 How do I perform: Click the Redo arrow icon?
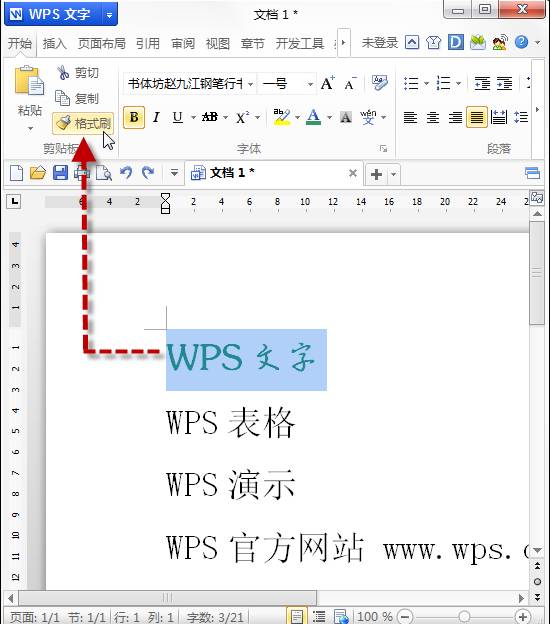148,173
